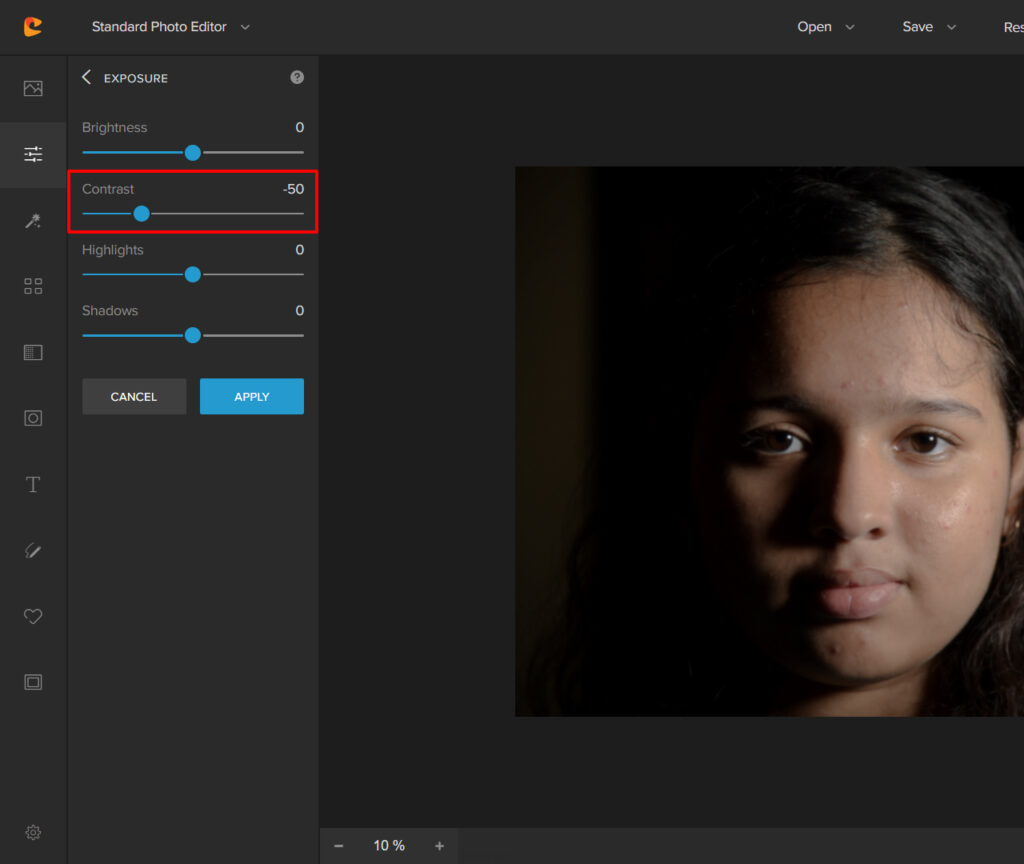Image resolution: width=1024 pixels, height=864 pixels.
Task: Click the APPLY button
Action: [251, 396]
